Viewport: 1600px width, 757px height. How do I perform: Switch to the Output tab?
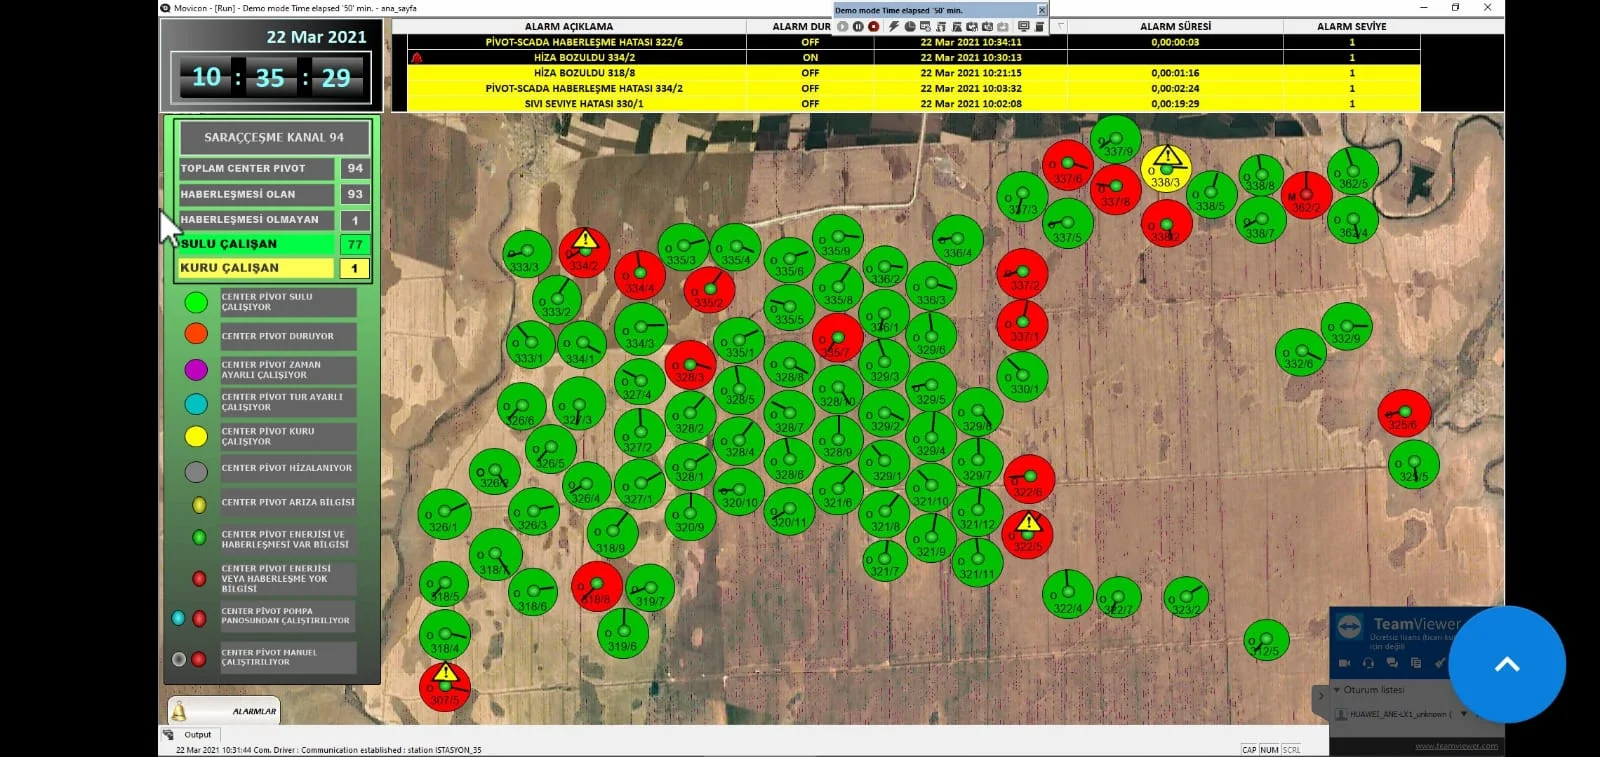pos(197,735)
